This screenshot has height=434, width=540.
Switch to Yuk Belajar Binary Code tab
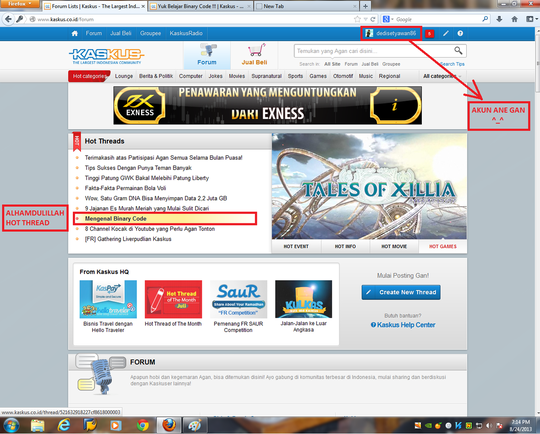pos(201,6)
